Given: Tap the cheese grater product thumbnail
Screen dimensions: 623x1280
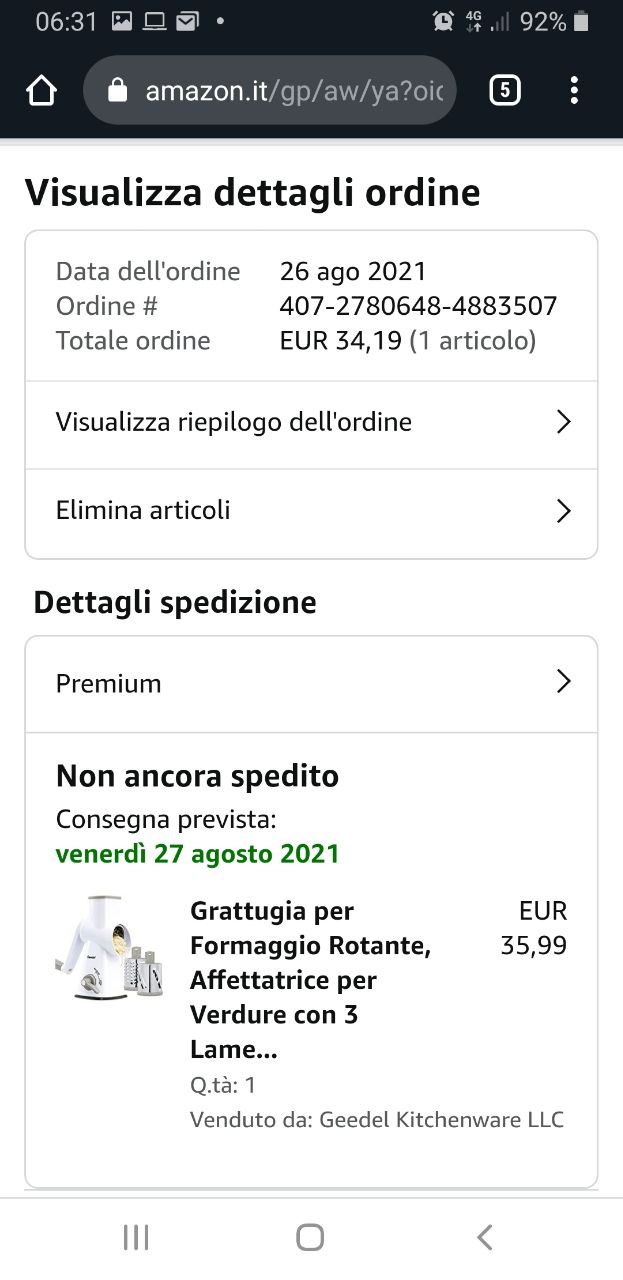Looking at the screenshot, I should pos(110,947).
